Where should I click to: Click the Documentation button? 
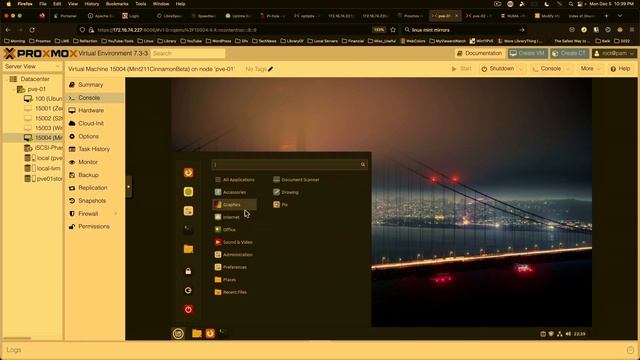point(480,53)
